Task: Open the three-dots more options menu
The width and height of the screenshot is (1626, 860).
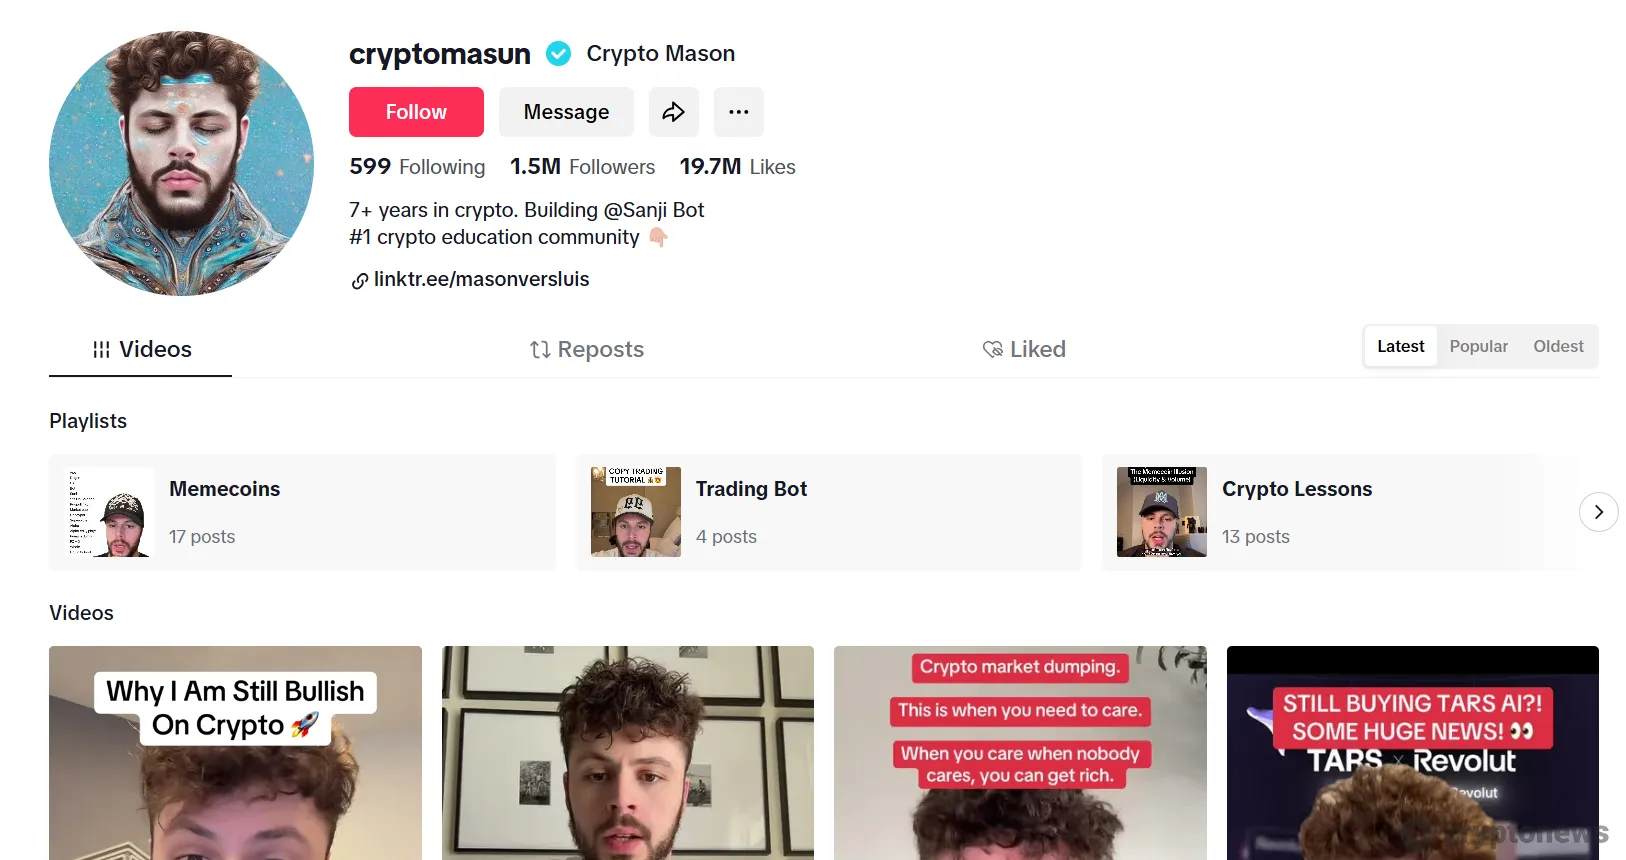Action: click(738, 112)
